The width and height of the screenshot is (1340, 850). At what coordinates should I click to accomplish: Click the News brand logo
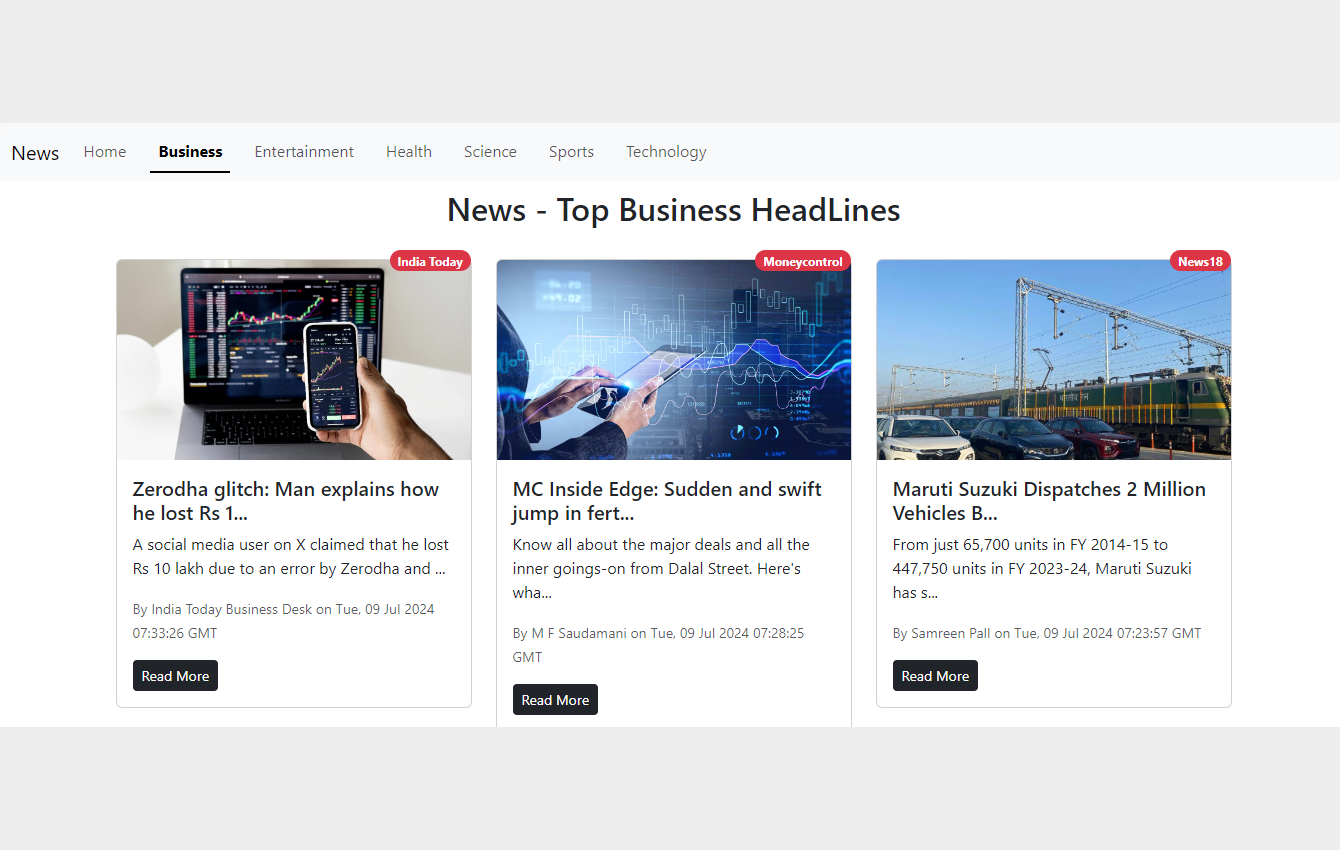tap(35, 153)
